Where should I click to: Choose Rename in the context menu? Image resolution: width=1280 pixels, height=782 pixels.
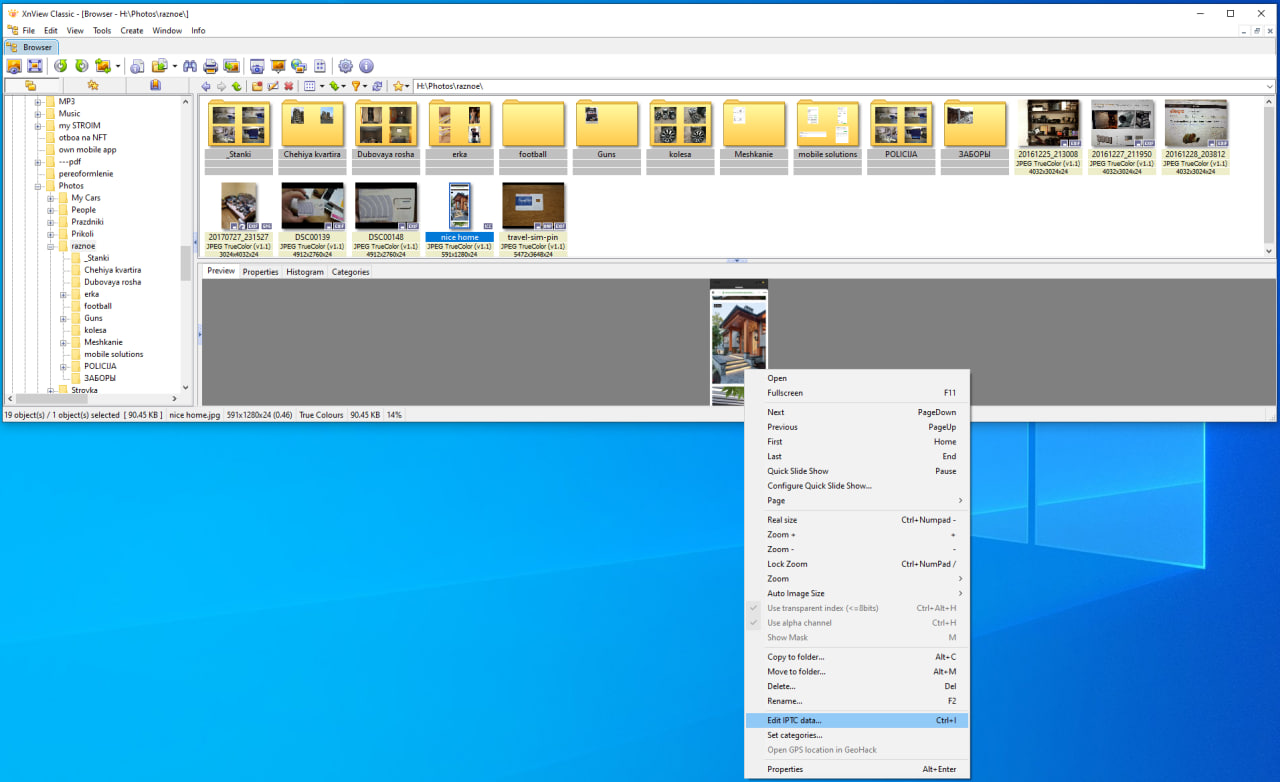point(857,701)
